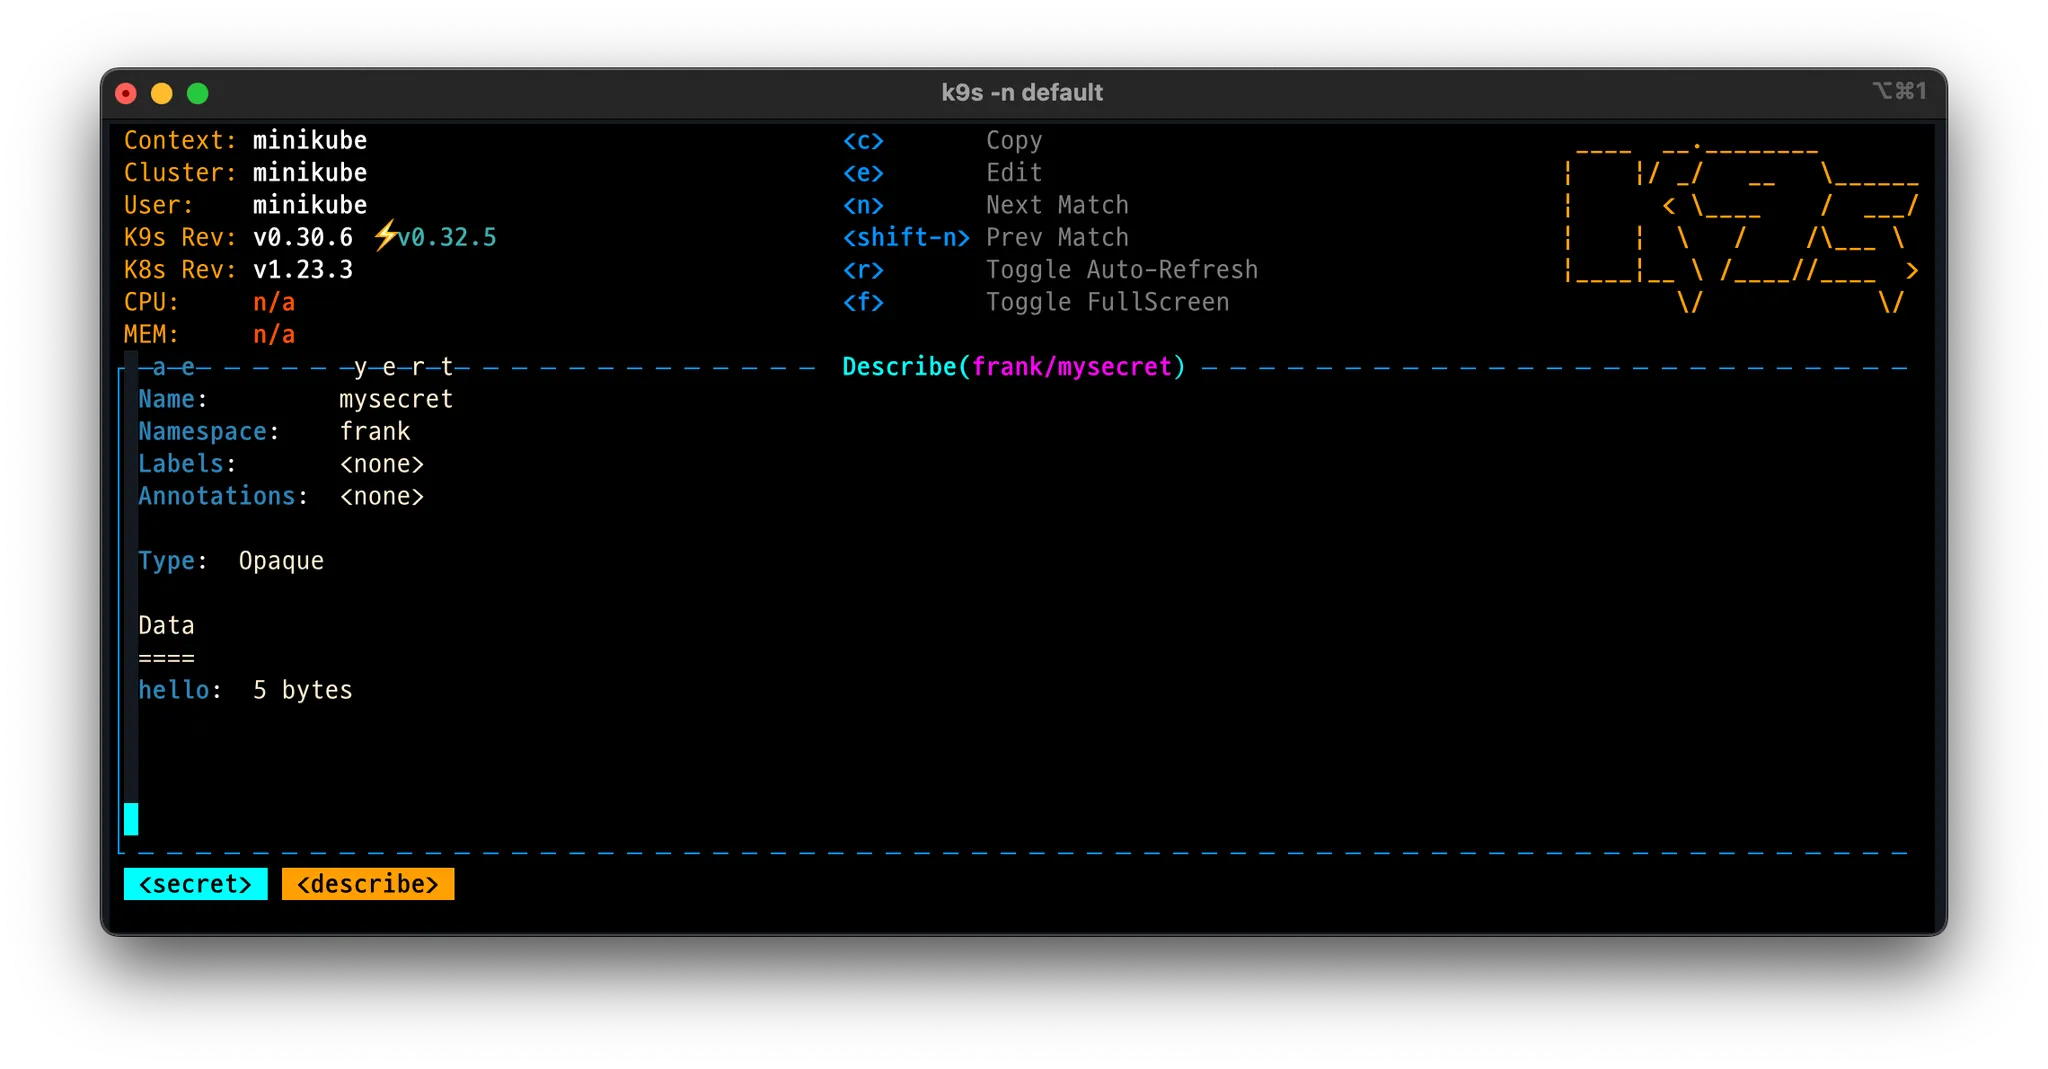
Task: Click the hello data key
Action: [x=174, y=690]
